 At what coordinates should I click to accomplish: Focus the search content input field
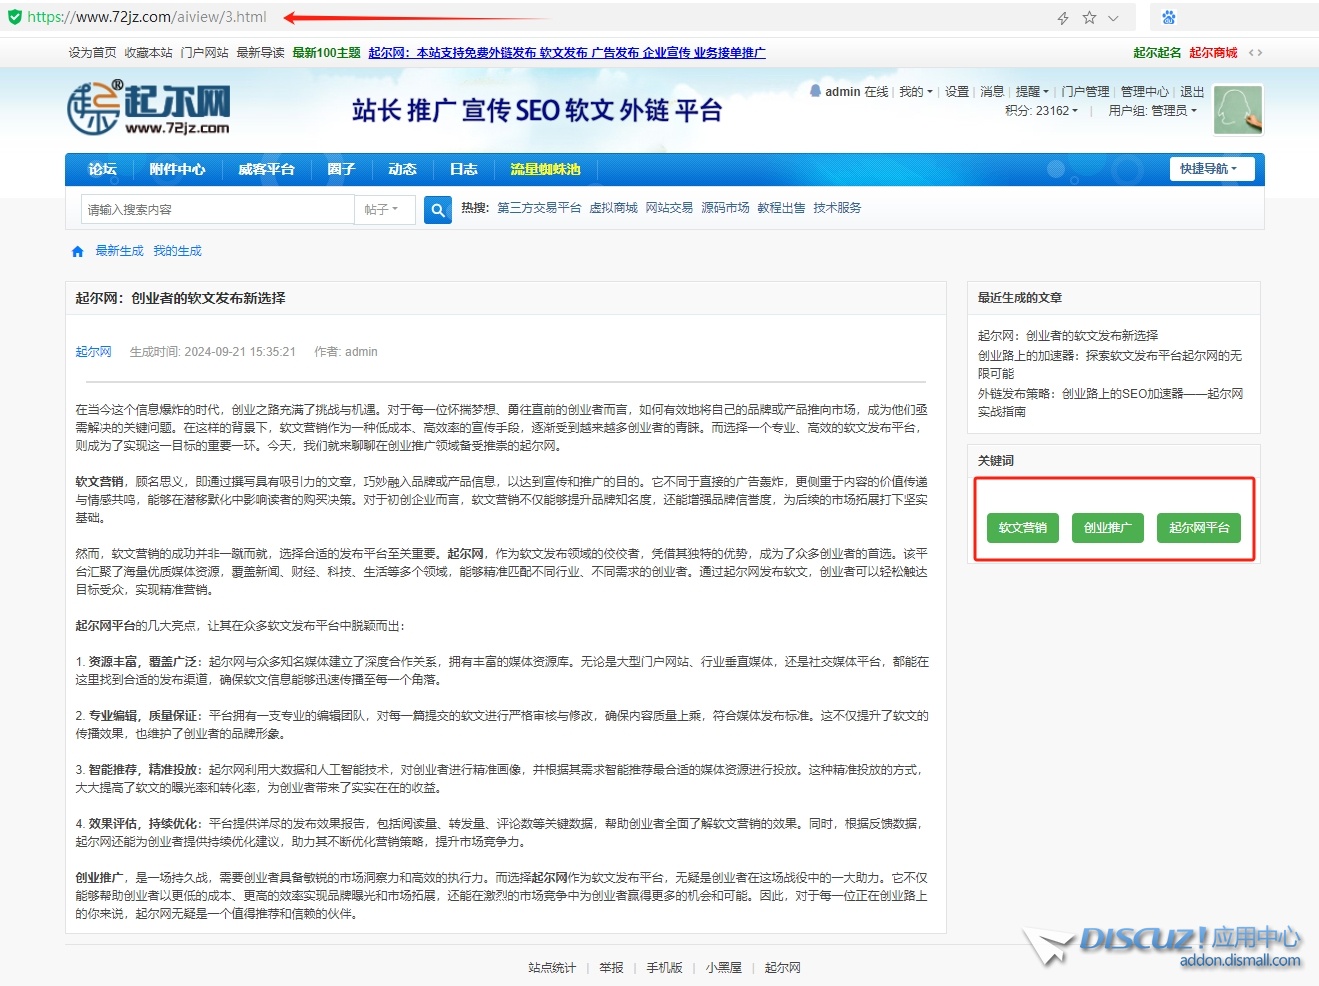point(218,210)
